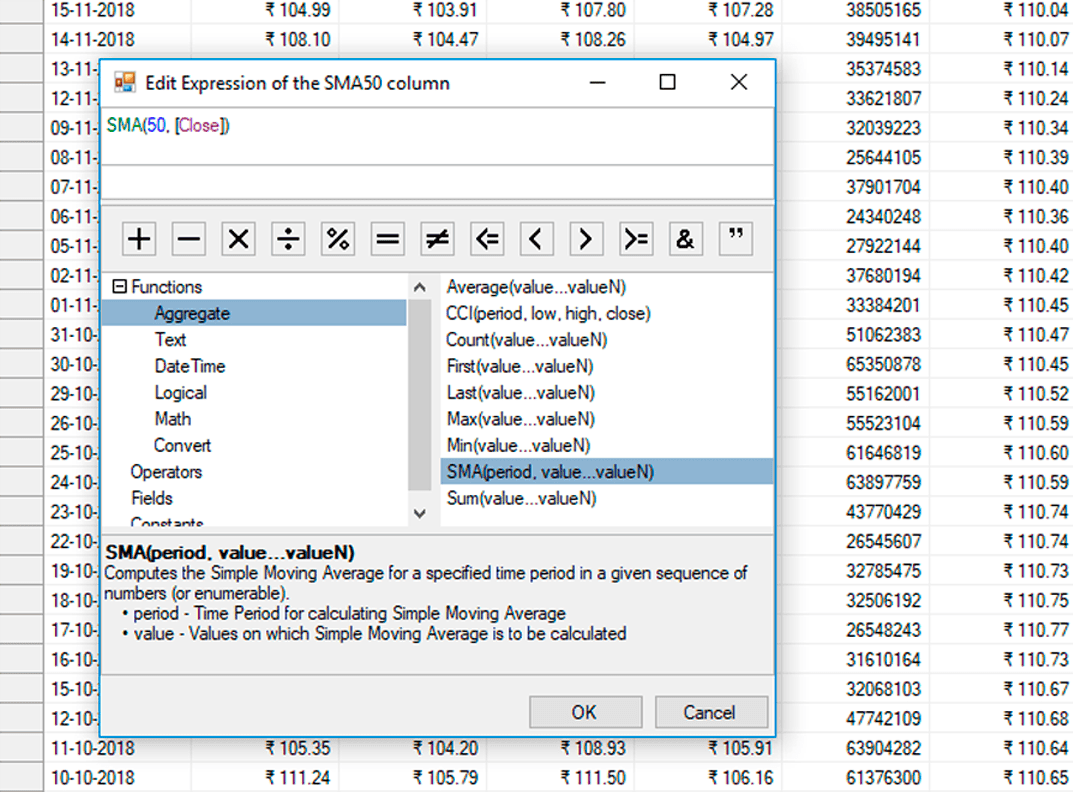The width and height of the screenshot is (1073, 792).
Task: Cancel the expression edit dialog
Action: click(710, 713)
